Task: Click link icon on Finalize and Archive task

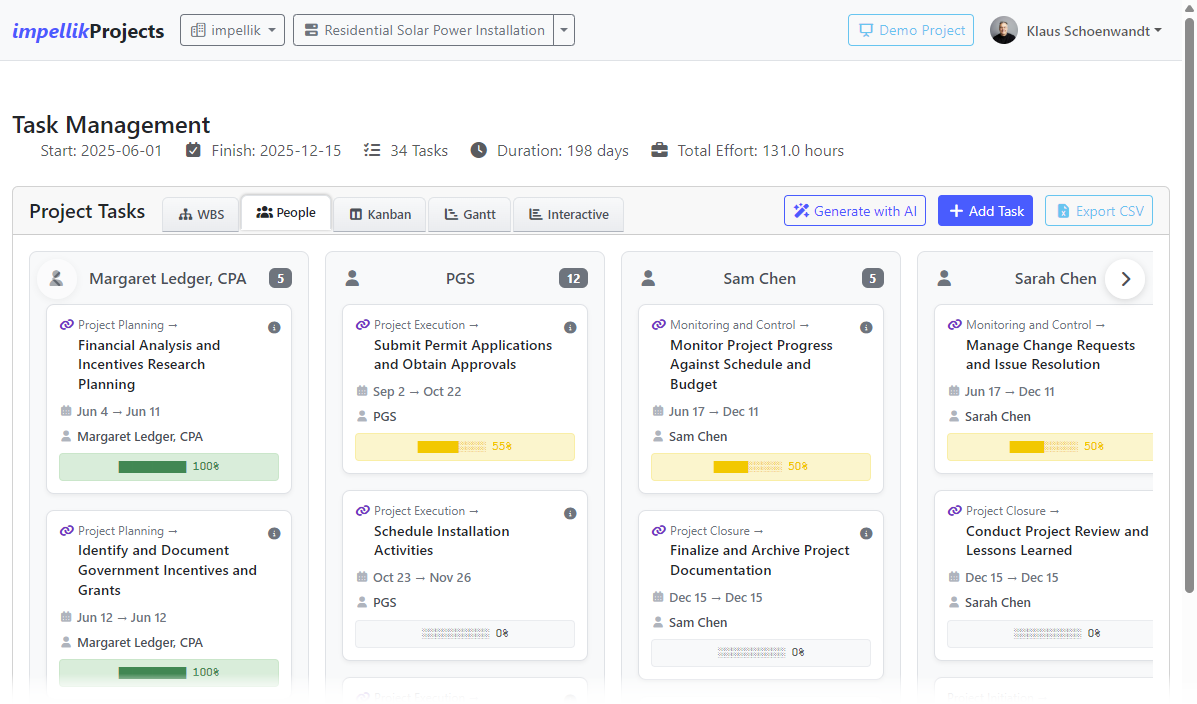Action: [659, 531]
